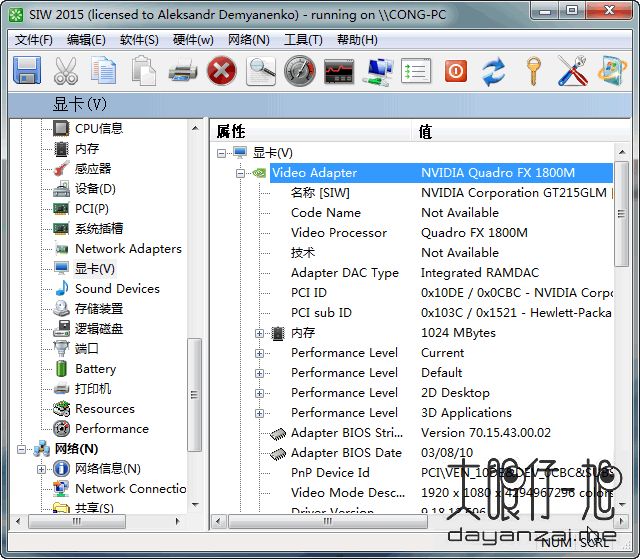Screen dimensions: 640x559
Task: Open the red graph monitor toolbar icon
Action: pyautogui.click(x=339, y=71)
